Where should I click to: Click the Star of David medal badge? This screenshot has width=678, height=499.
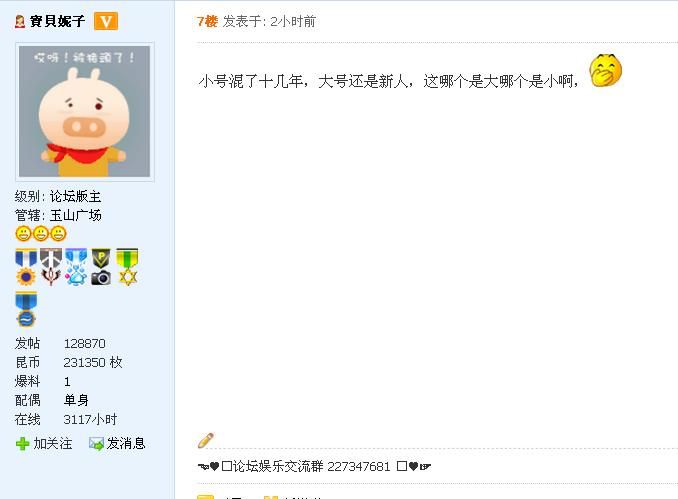[127, 267]
